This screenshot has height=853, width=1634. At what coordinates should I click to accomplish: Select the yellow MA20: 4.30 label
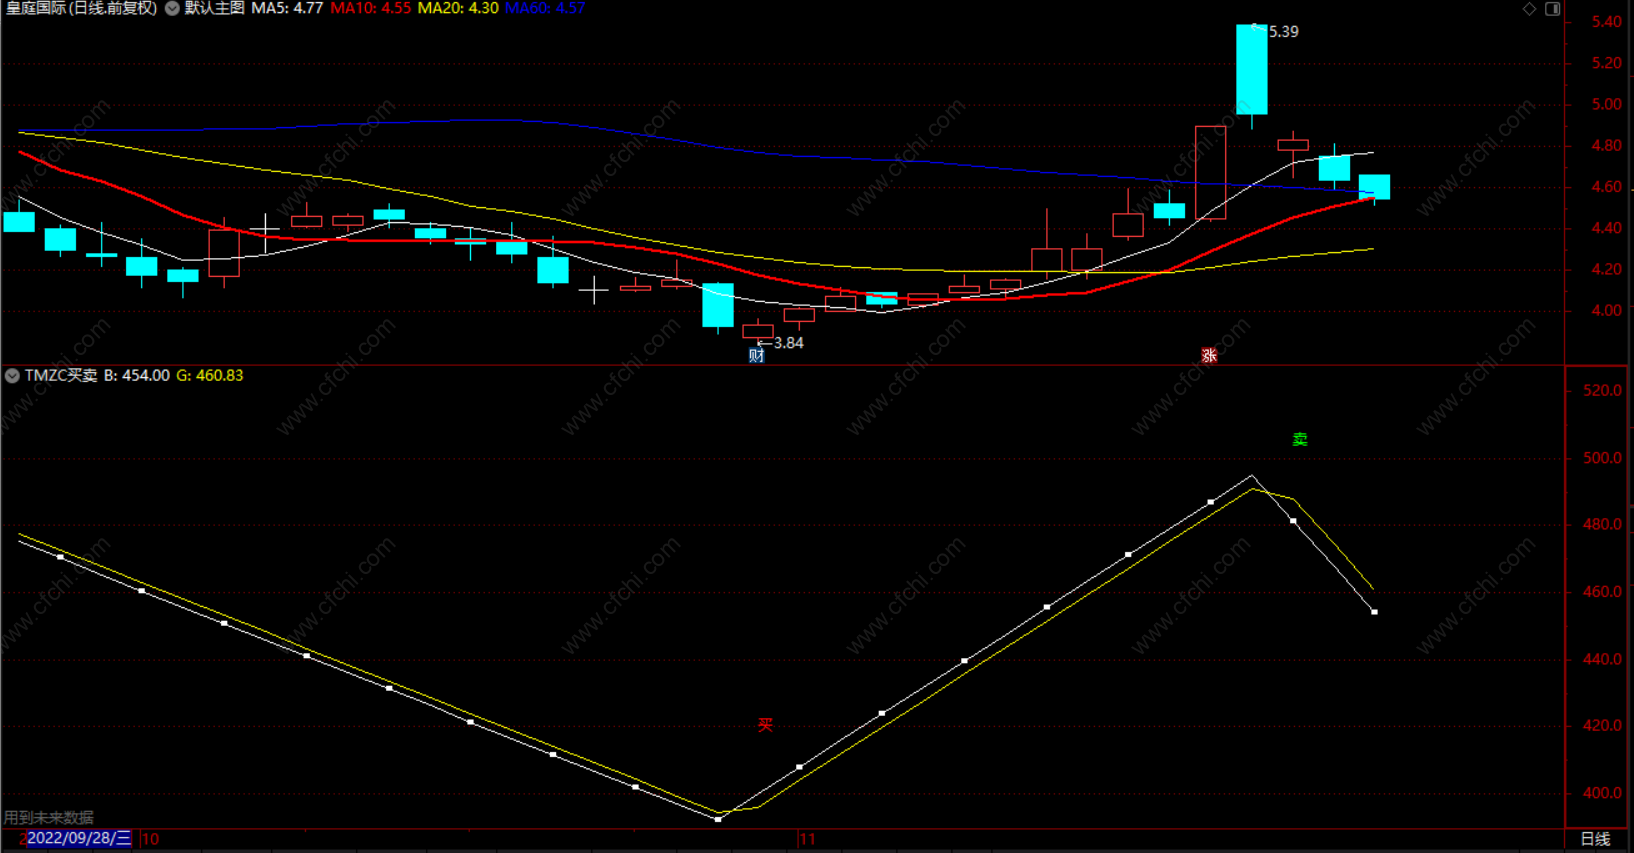pos(458,8)
